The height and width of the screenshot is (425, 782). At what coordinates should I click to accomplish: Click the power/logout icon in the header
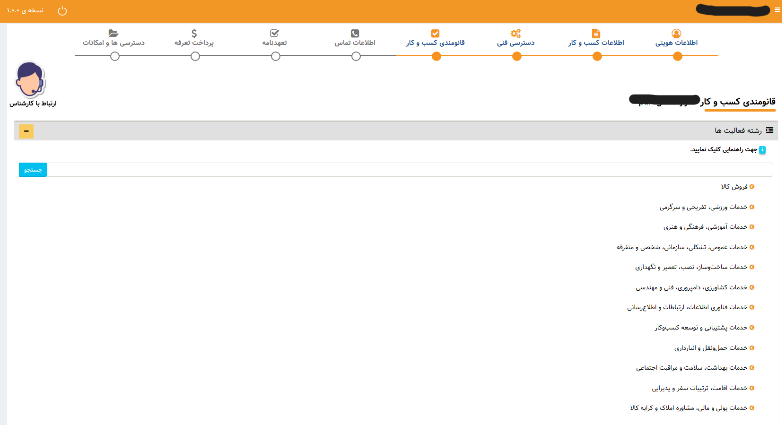63,11
